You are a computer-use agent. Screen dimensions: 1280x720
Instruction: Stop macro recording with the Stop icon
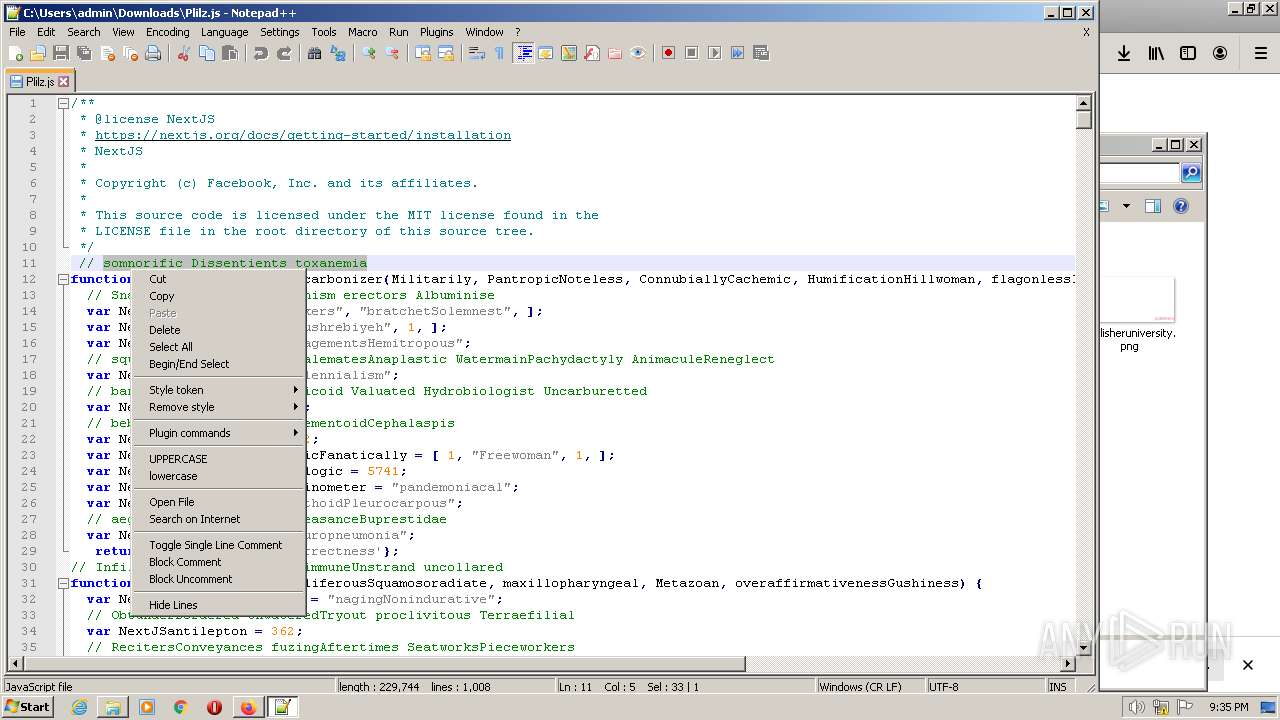pos(692,53)
